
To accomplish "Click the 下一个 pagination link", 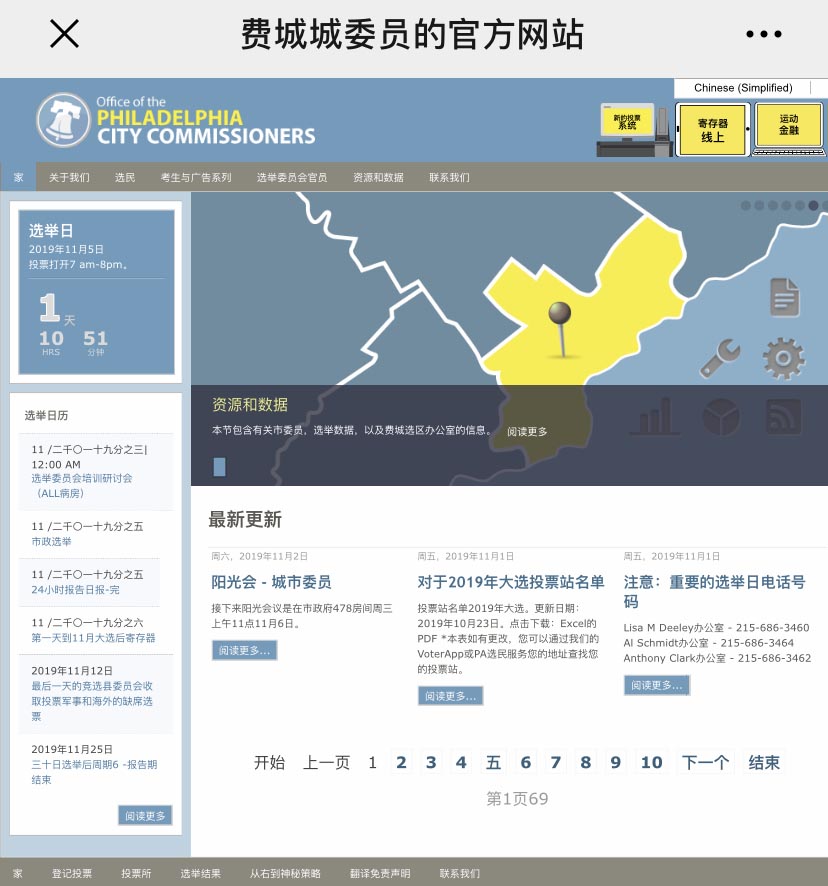I will 705,762.
